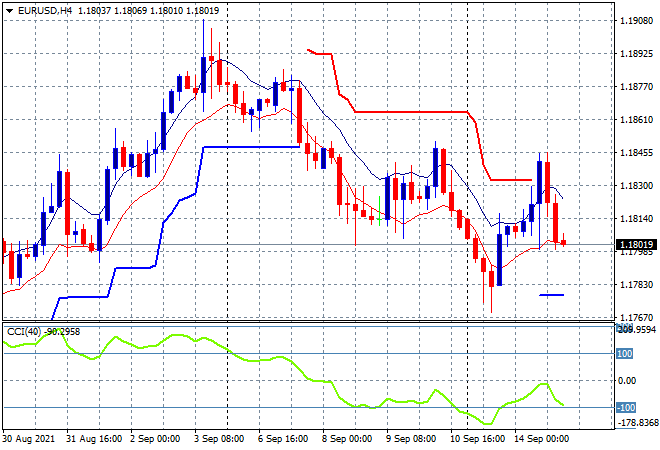The height and width of the screenshot is (450, 660).
Task: Click the 30 Aug 2021 date label
Action: pos(29,439)
